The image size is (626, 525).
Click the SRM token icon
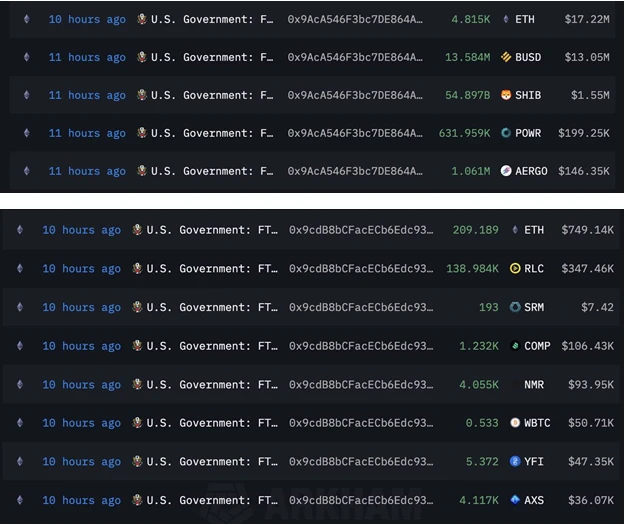[x=515, y=307]
